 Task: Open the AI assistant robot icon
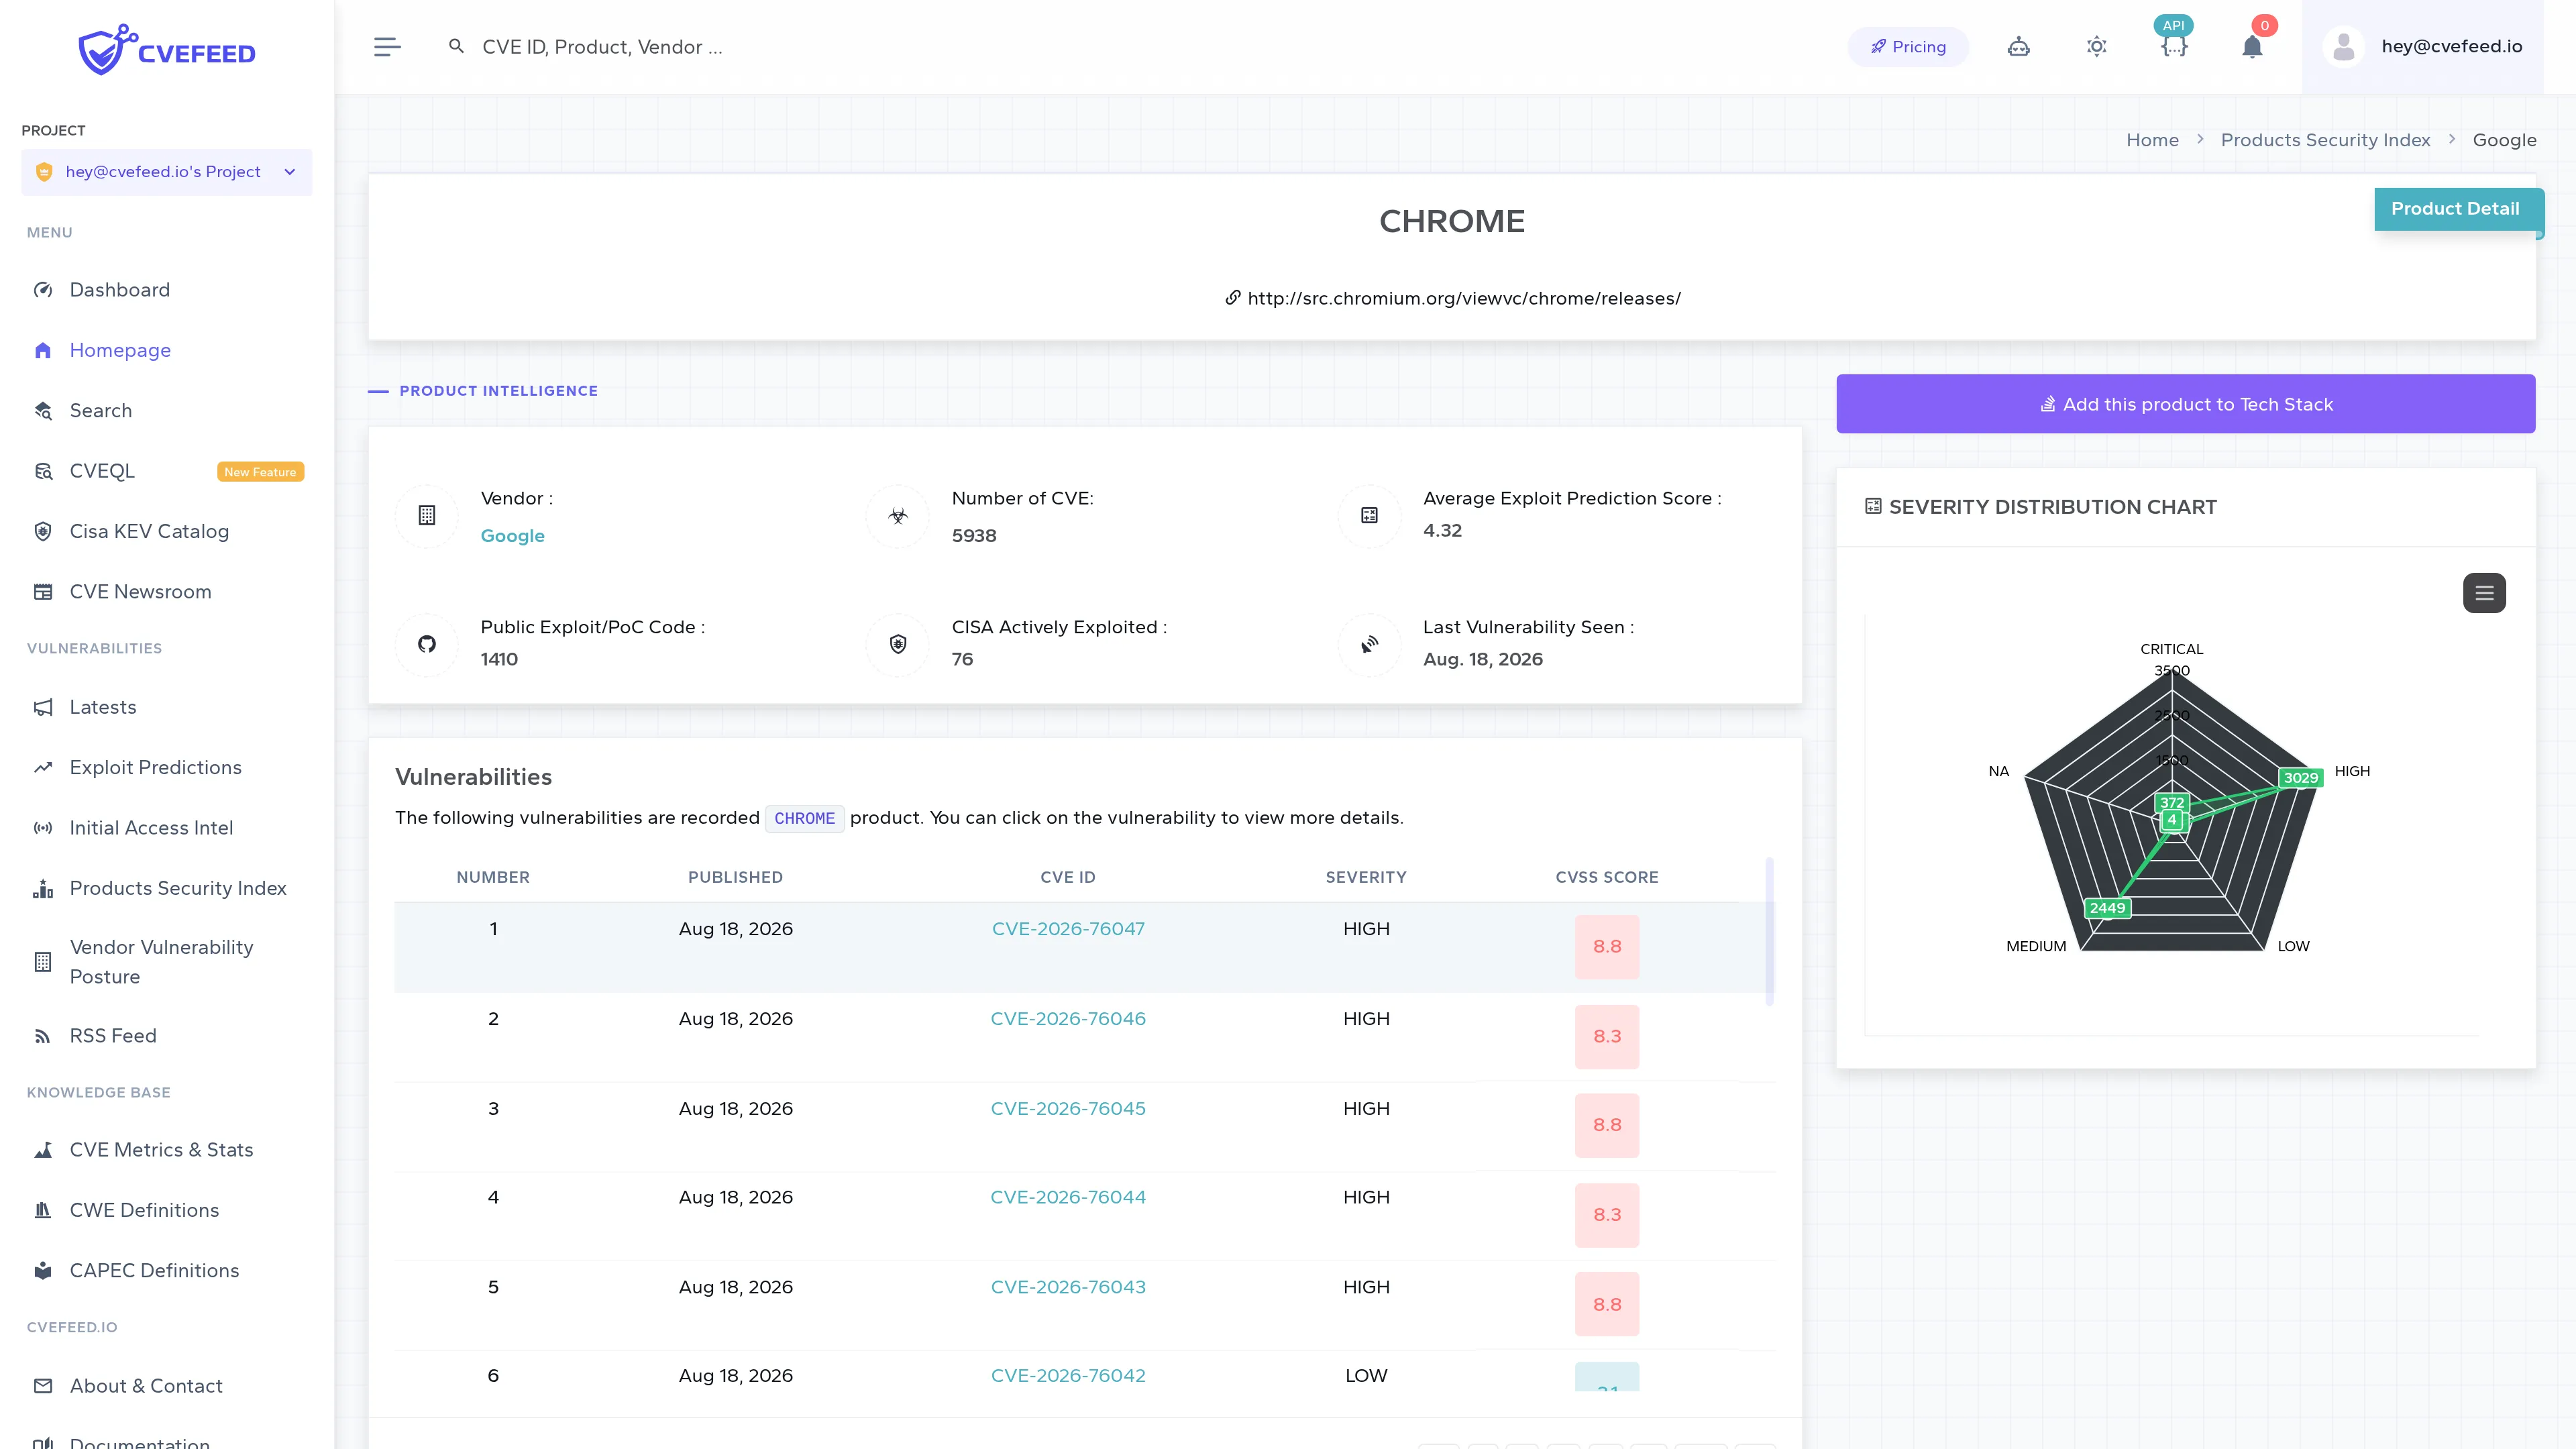click(2019, 47)
